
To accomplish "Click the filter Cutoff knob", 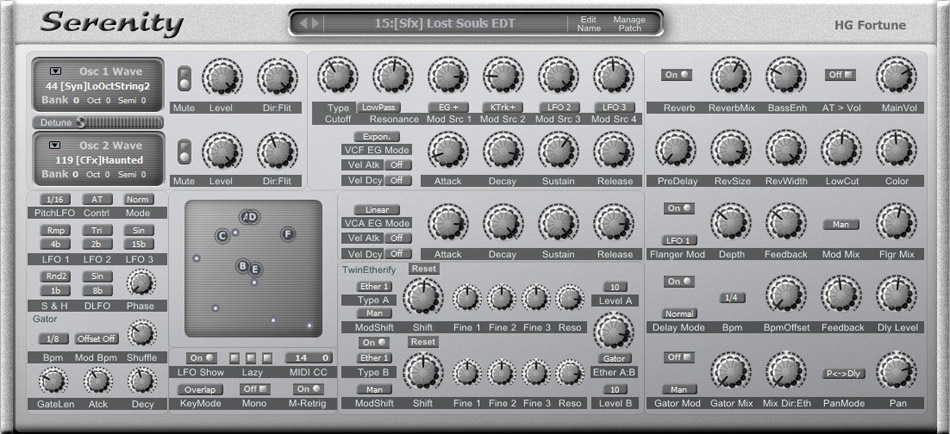I will point(337,77).
